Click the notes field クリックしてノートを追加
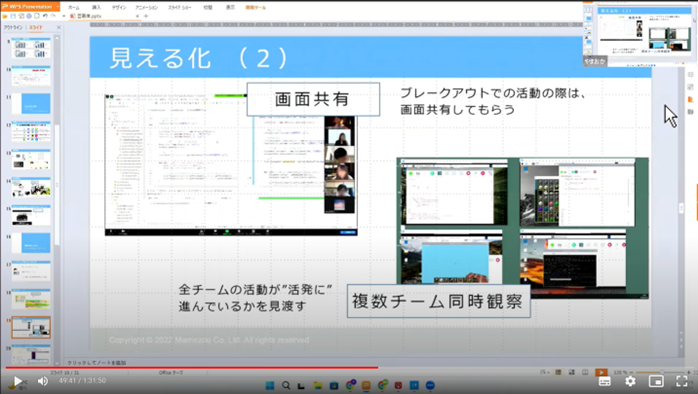The height and width of the screenshot is (394, 698). pos(97,363)
